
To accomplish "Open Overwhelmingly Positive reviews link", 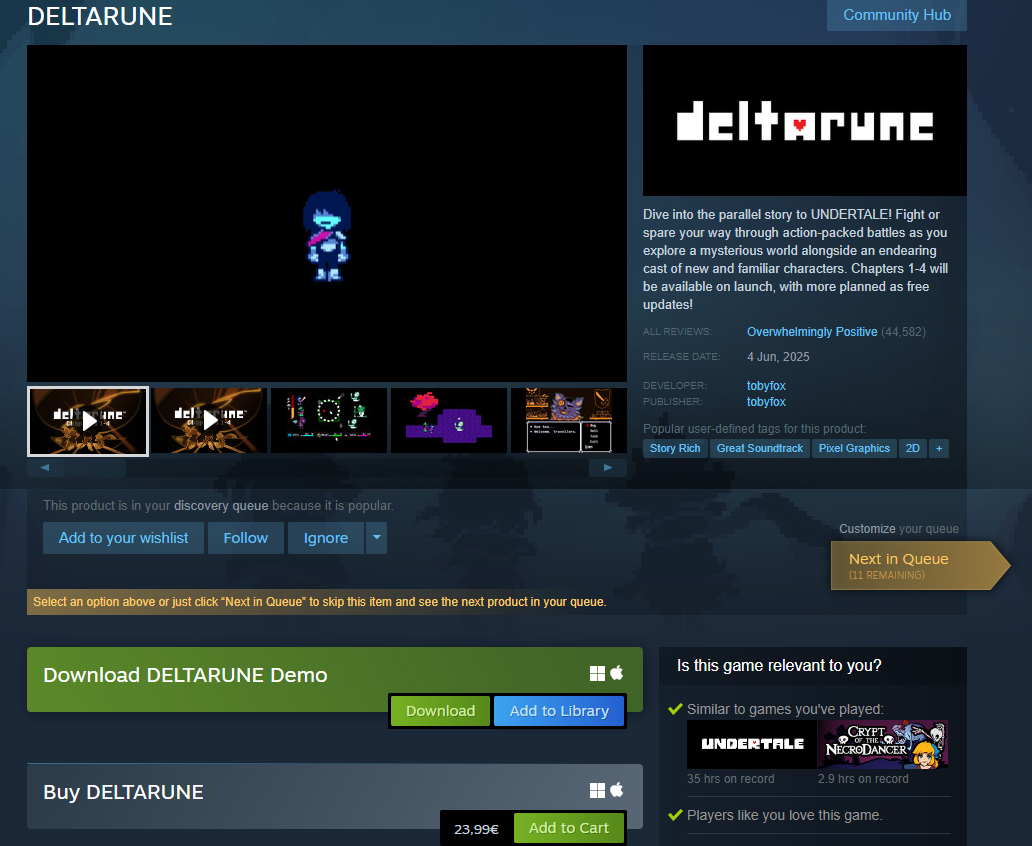I will (x=812, y=332).
